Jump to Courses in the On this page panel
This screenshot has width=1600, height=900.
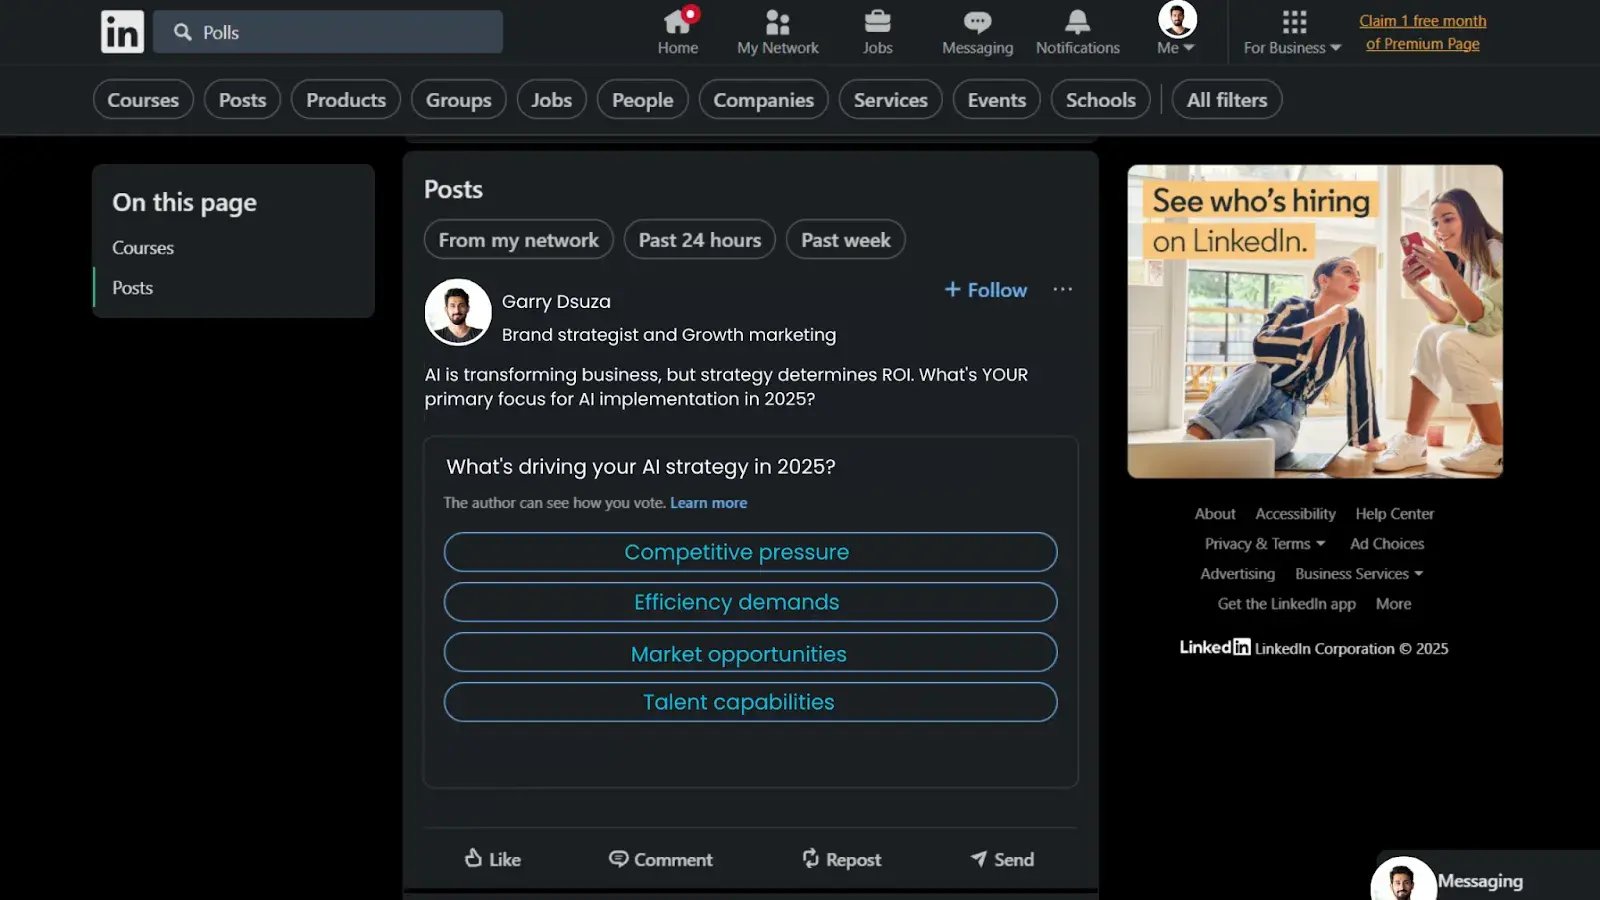click(143, 248)
